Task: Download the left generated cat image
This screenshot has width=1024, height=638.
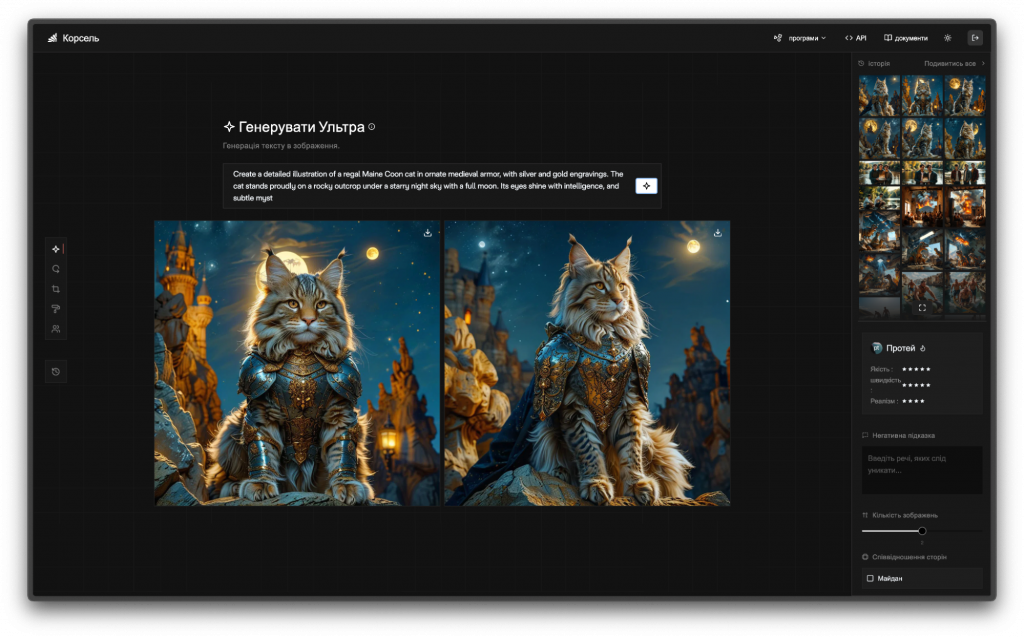Action: click(428, 233)
